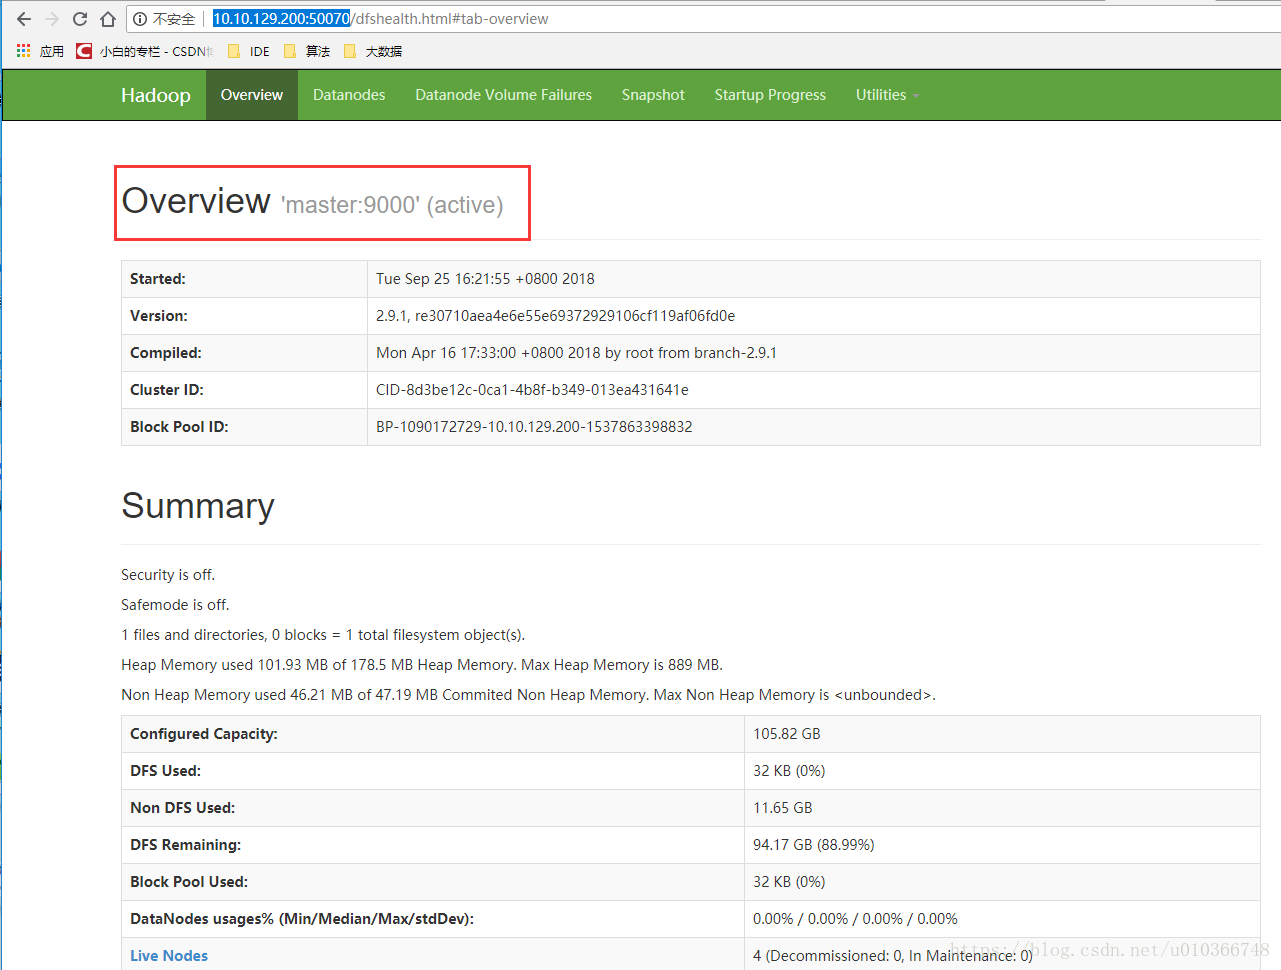Image resolution: width=1281 pixels, height=970 pixels.
Task: Switch to the Datanodes tab
Action: [x=349, y=95]
